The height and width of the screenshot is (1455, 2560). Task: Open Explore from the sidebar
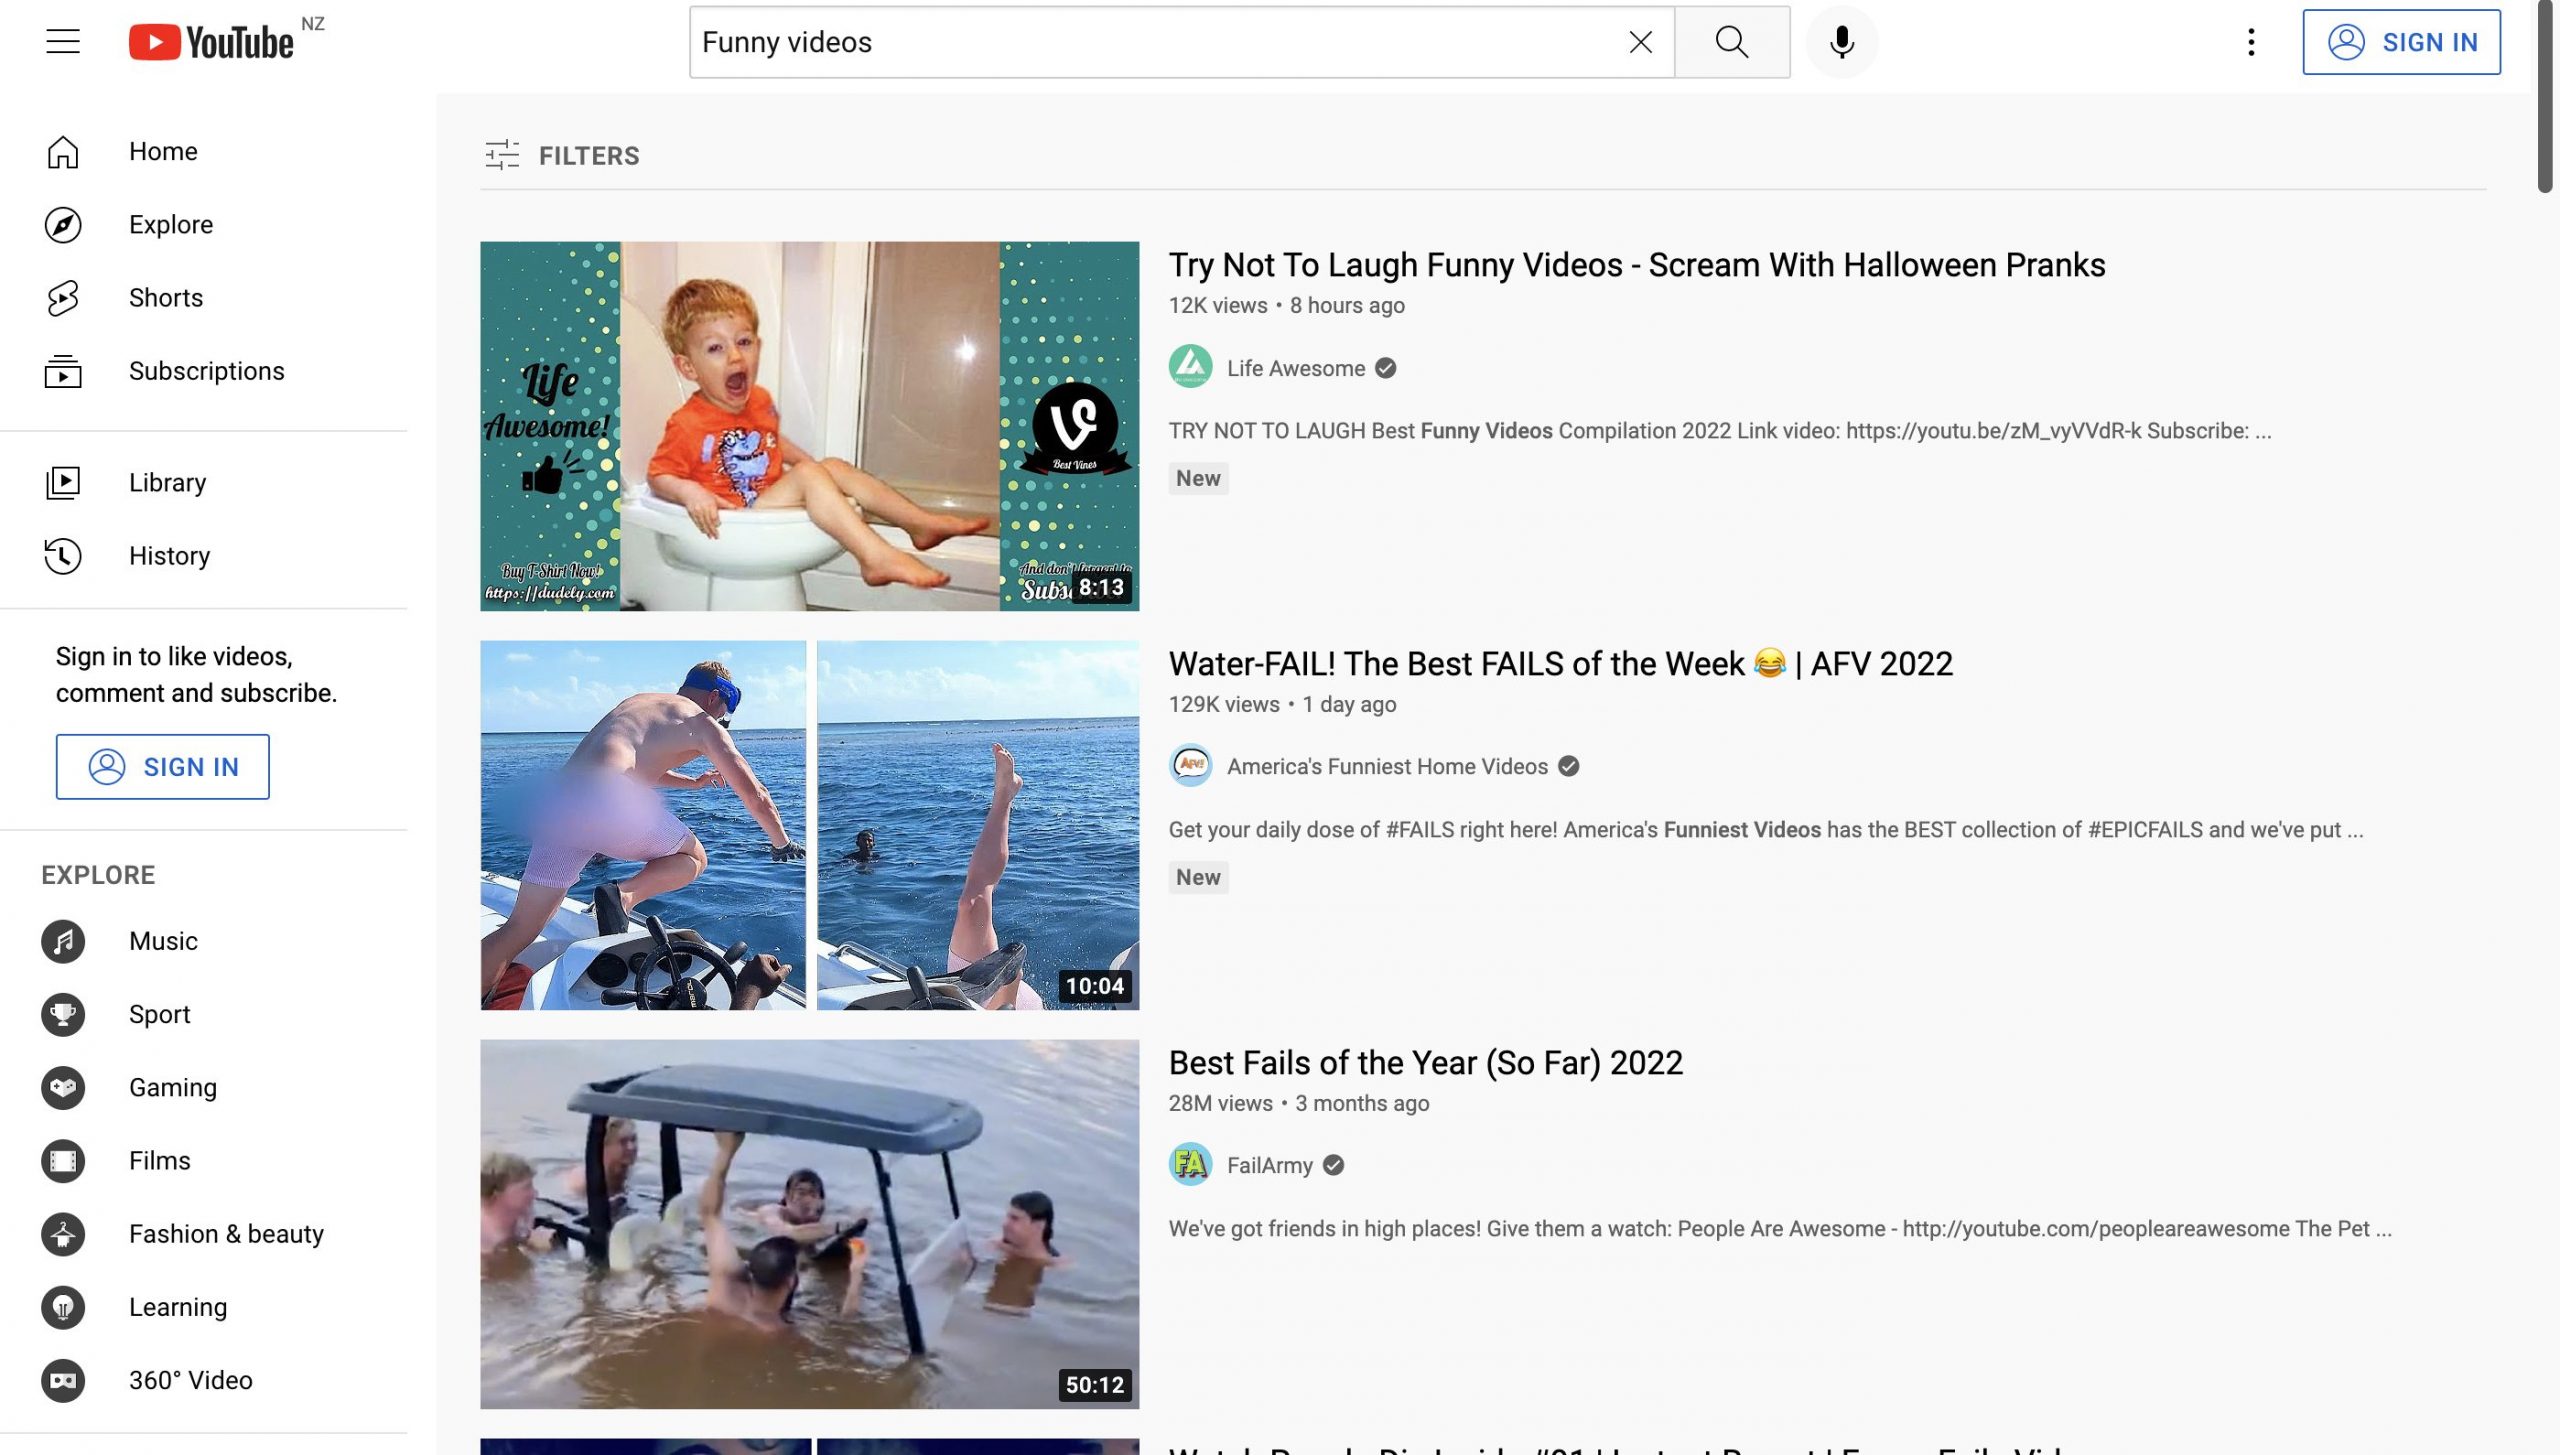click(x=170, y=225)
